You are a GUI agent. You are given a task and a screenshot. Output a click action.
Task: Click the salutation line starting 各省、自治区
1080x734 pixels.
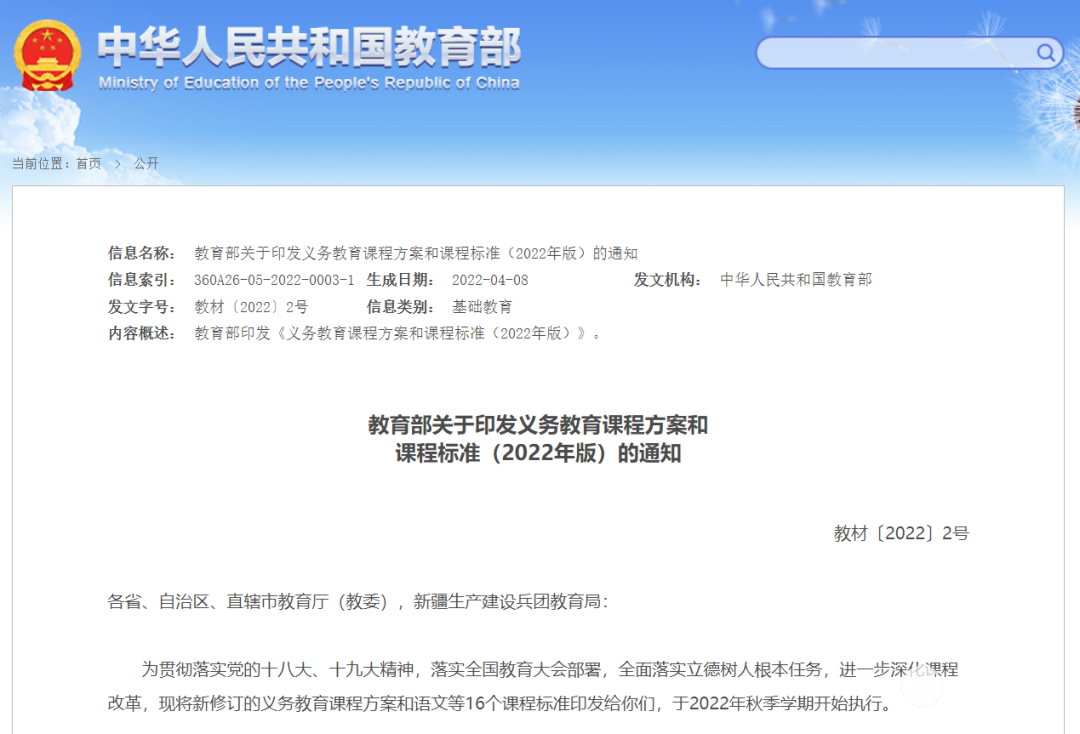click(357, 602)
